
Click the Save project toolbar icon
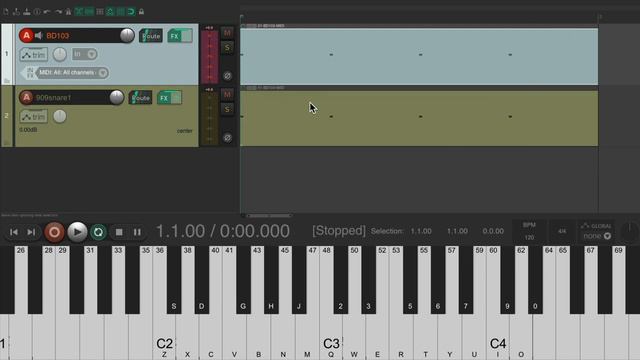27,12
